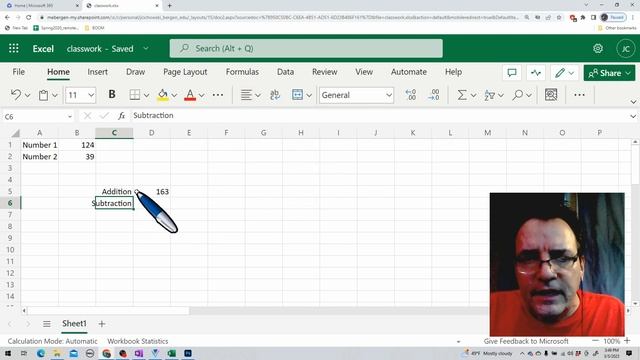Expand the Borders dropdown arrow
The height and width of the screenshot is (360, 640).
click(146, 96)
